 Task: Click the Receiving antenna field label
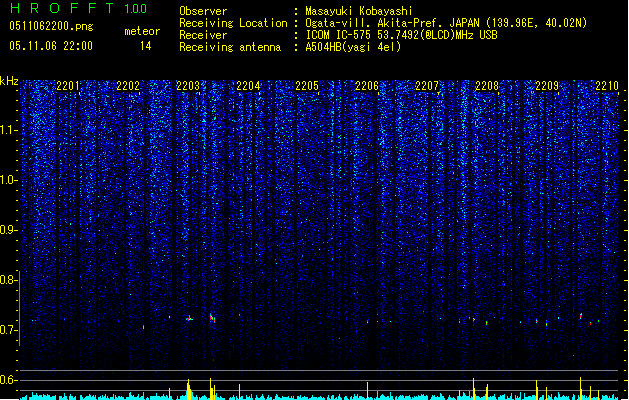(230, 47)
